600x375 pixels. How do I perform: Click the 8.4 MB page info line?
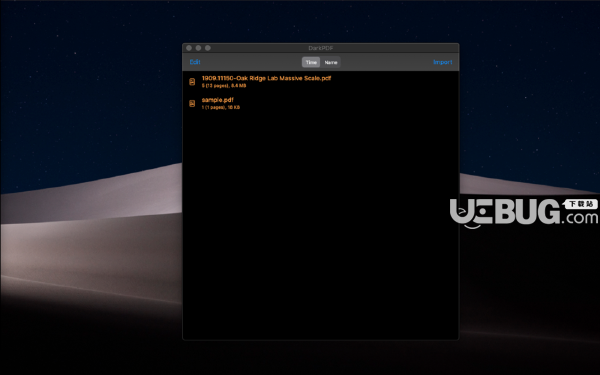(224, 86)
